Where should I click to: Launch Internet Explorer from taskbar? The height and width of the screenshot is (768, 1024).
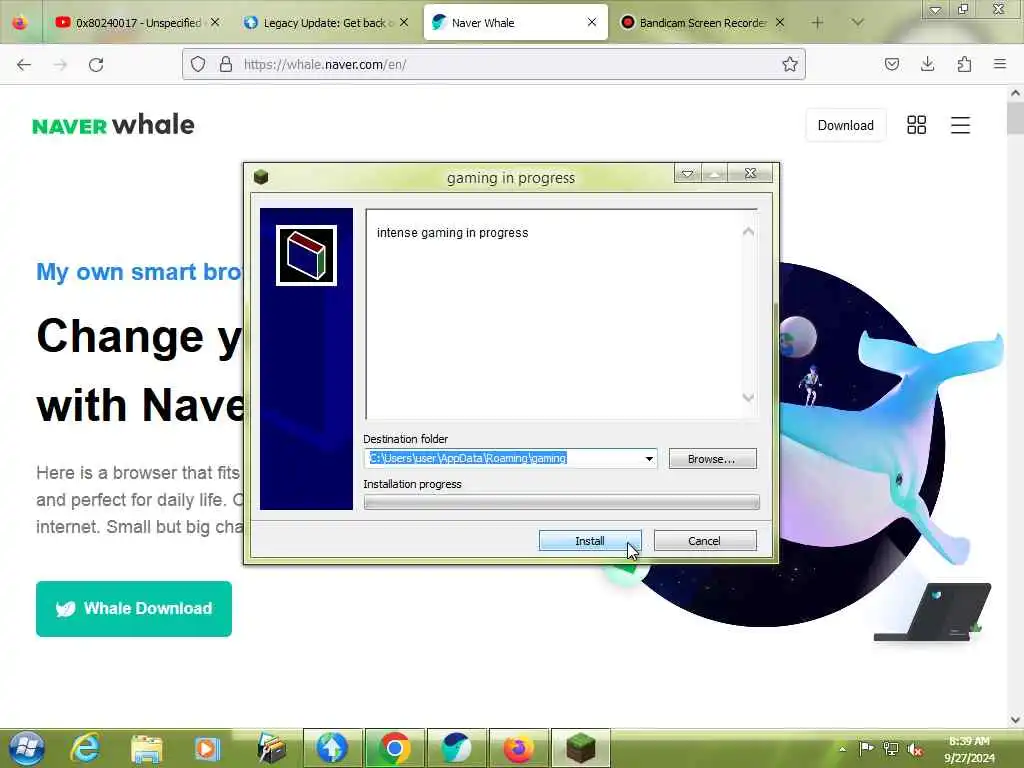(86, 748)
